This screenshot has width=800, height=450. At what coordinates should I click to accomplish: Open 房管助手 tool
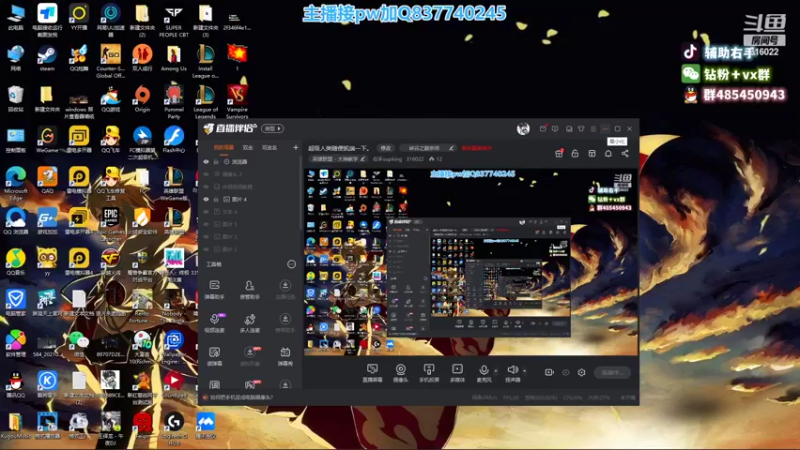coord(249,289)
